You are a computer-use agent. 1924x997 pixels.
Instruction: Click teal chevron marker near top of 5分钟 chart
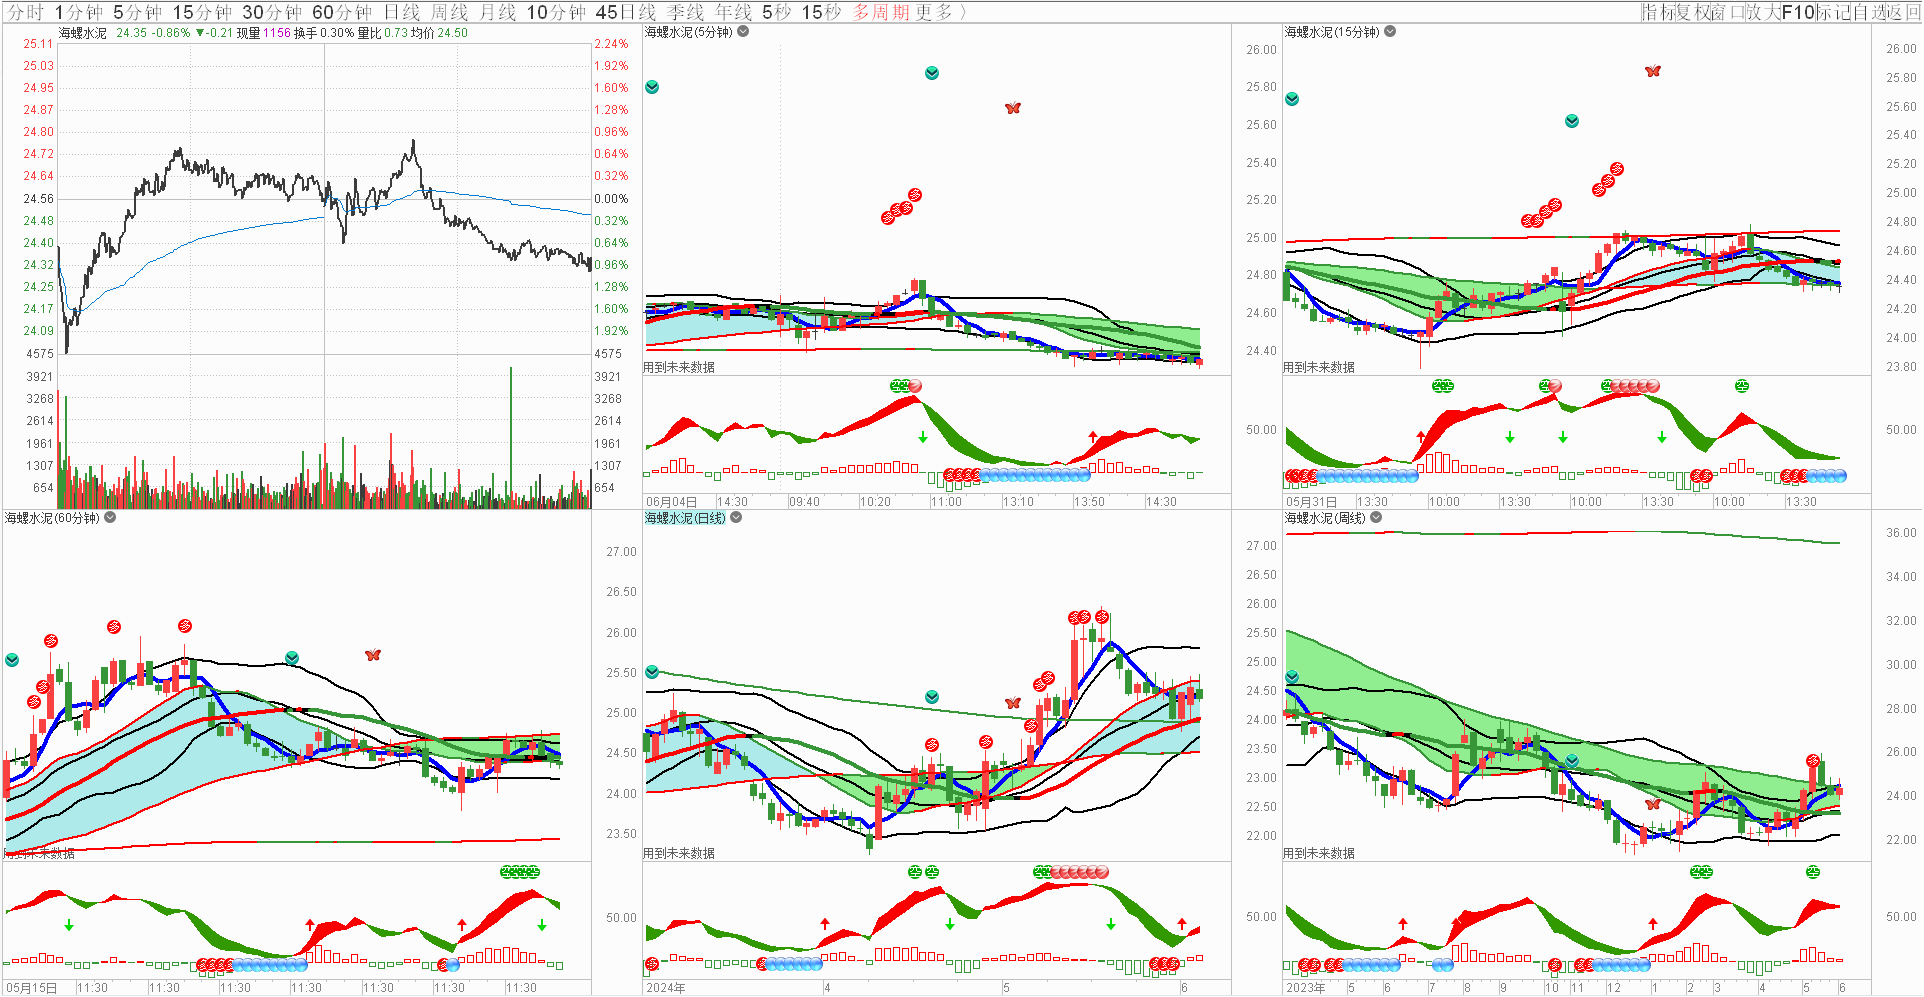point(932,73)
